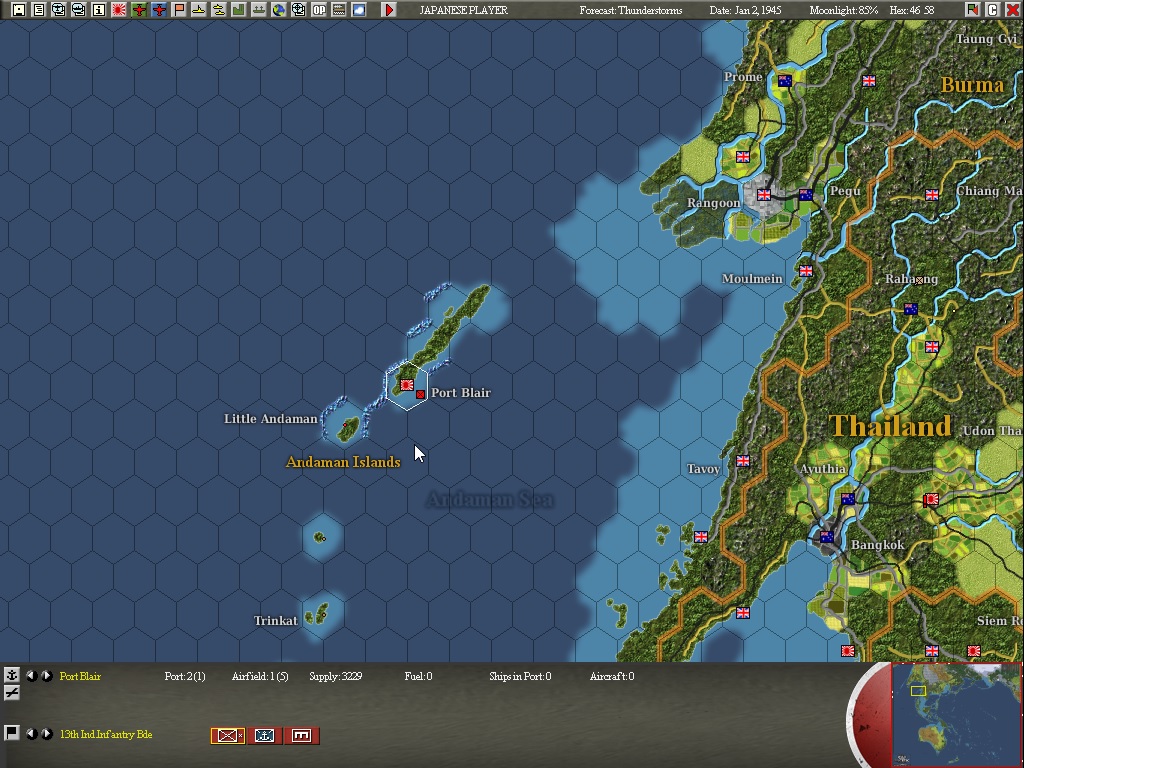
Task: Click the aircraft icon below the anchor
Action: 12,692
